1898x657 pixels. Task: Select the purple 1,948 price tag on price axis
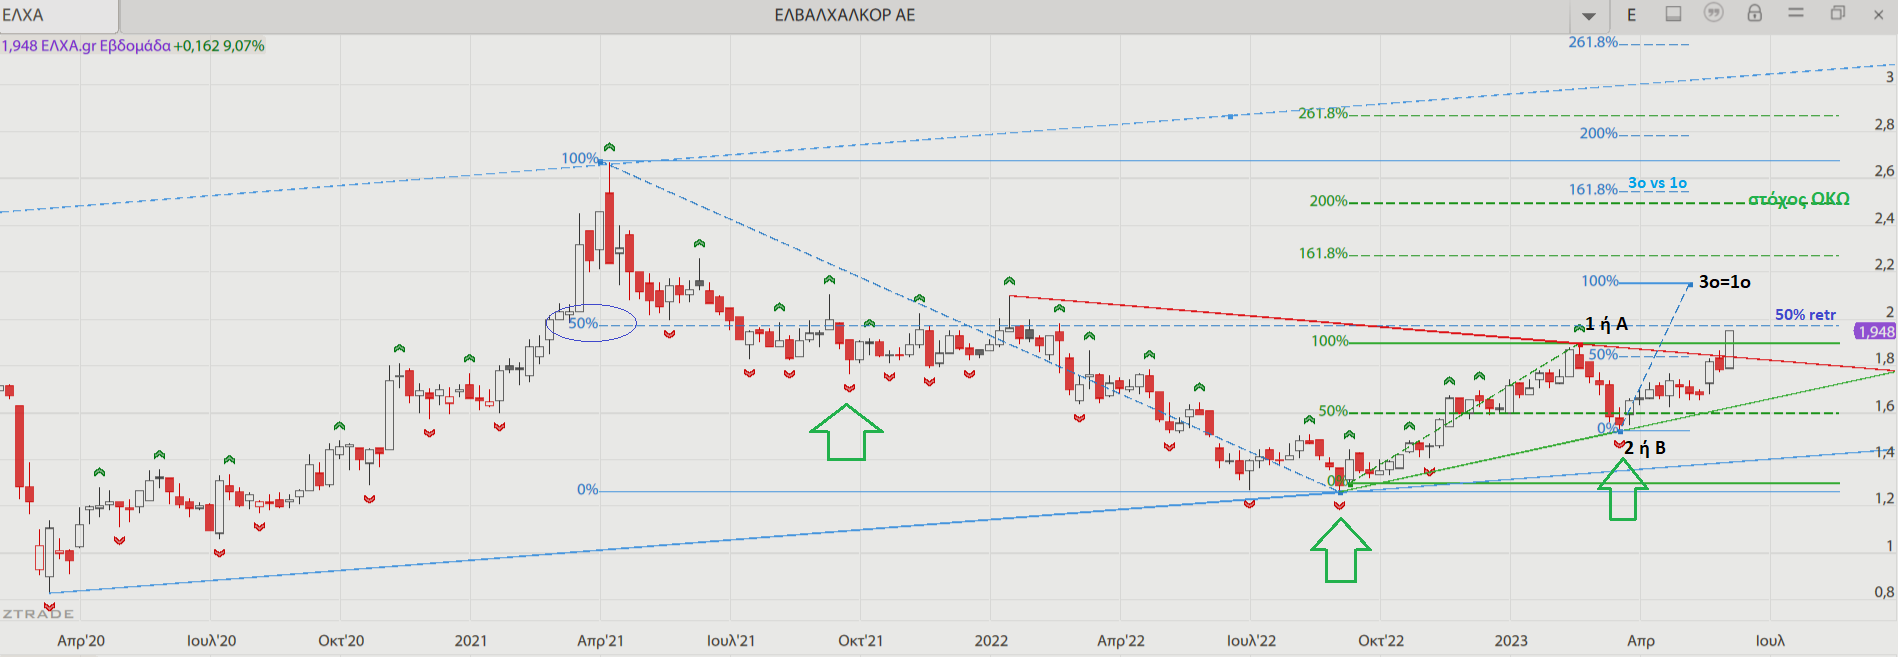point(1876,332)
